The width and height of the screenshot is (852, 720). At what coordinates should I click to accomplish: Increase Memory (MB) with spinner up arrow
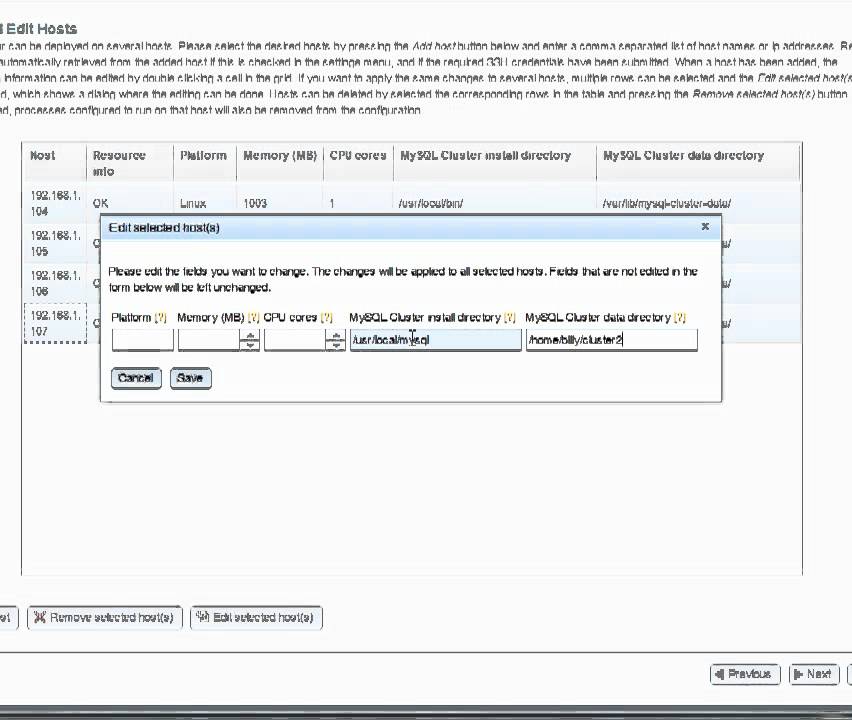tap(250, 335)
